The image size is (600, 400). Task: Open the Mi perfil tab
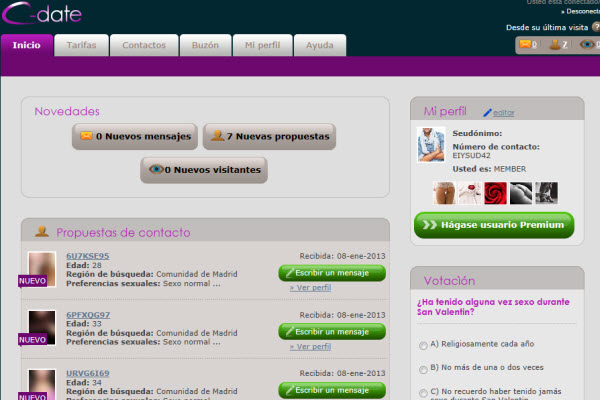(262, 46)
